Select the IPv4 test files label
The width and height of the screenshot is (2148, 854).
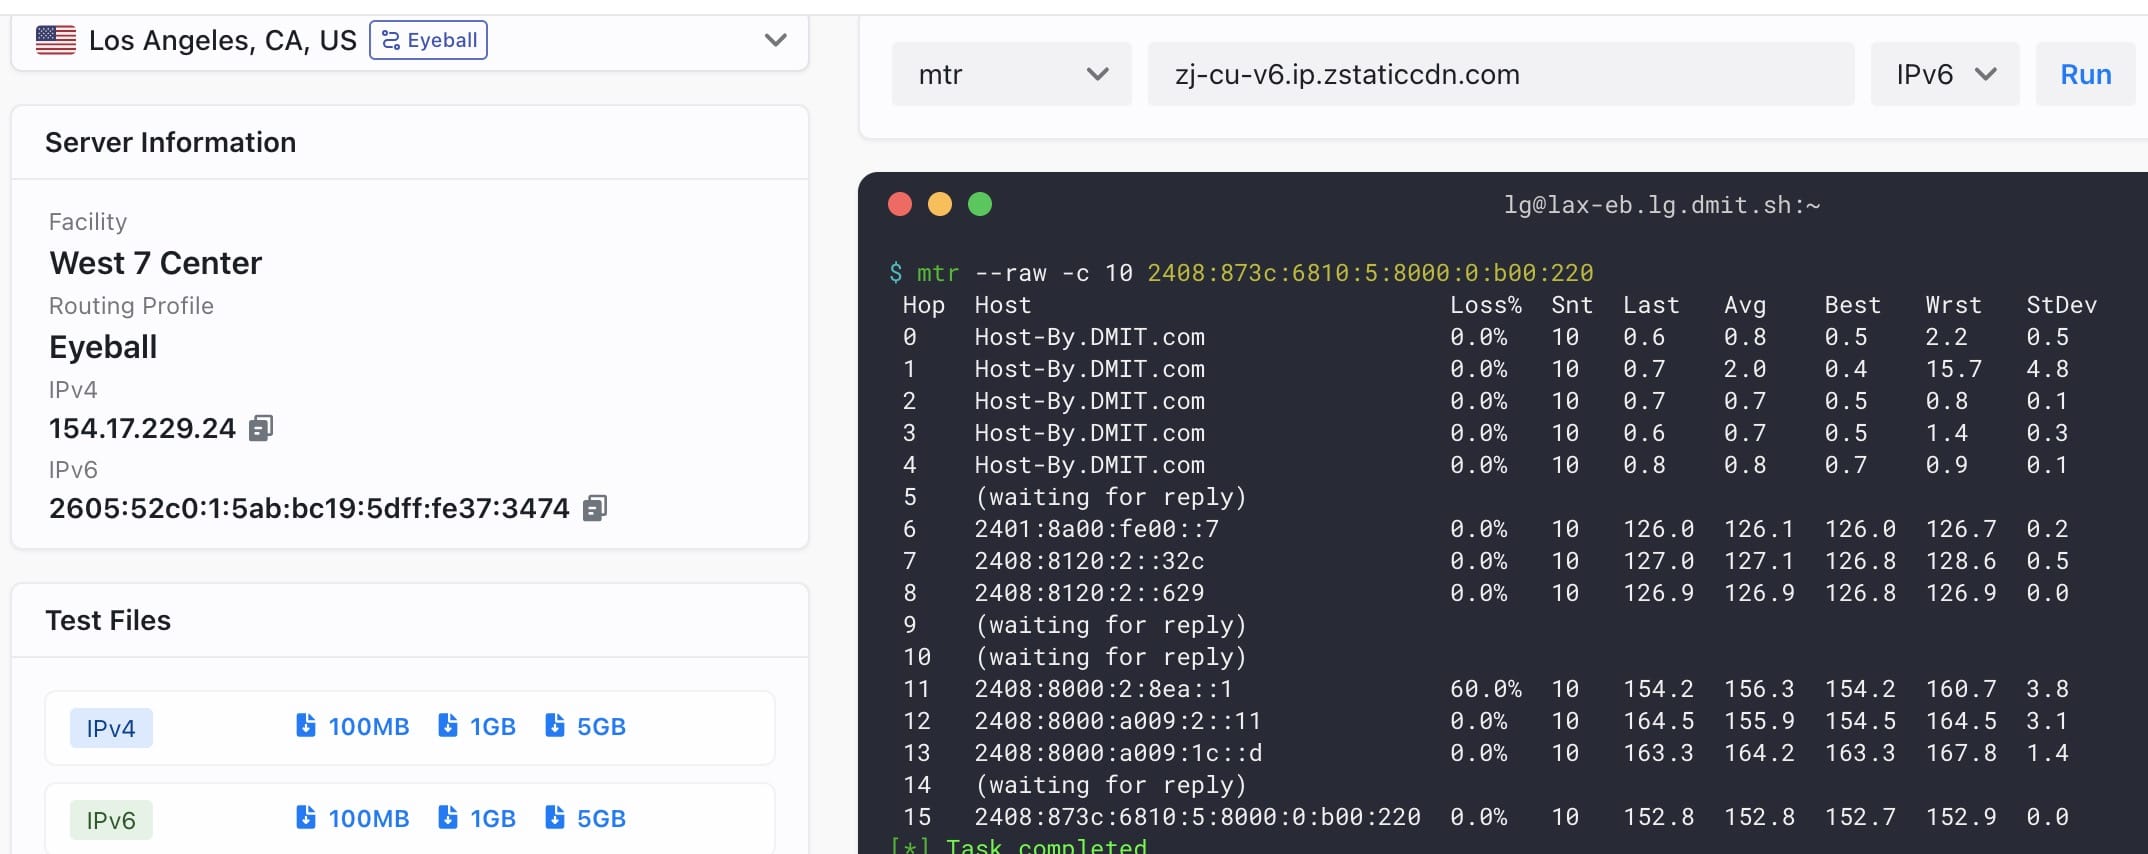[111, 728]
